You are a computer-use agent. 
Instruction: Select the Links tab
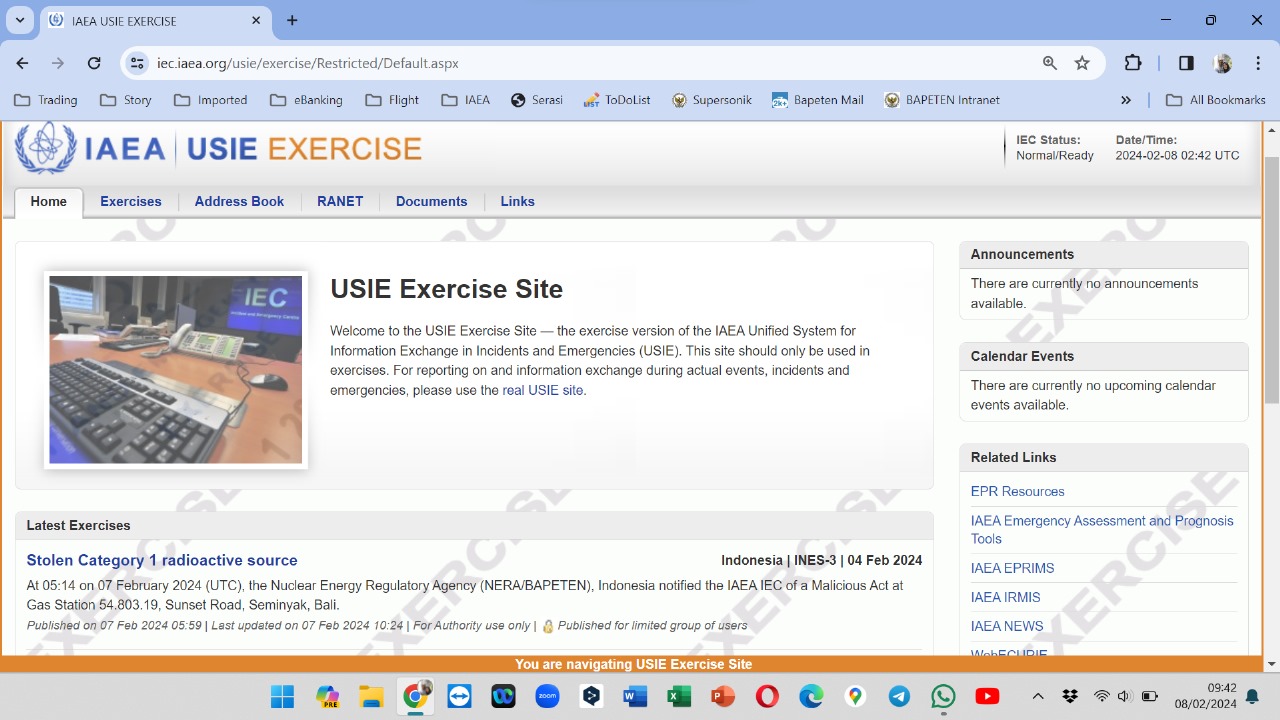(517, 201)
